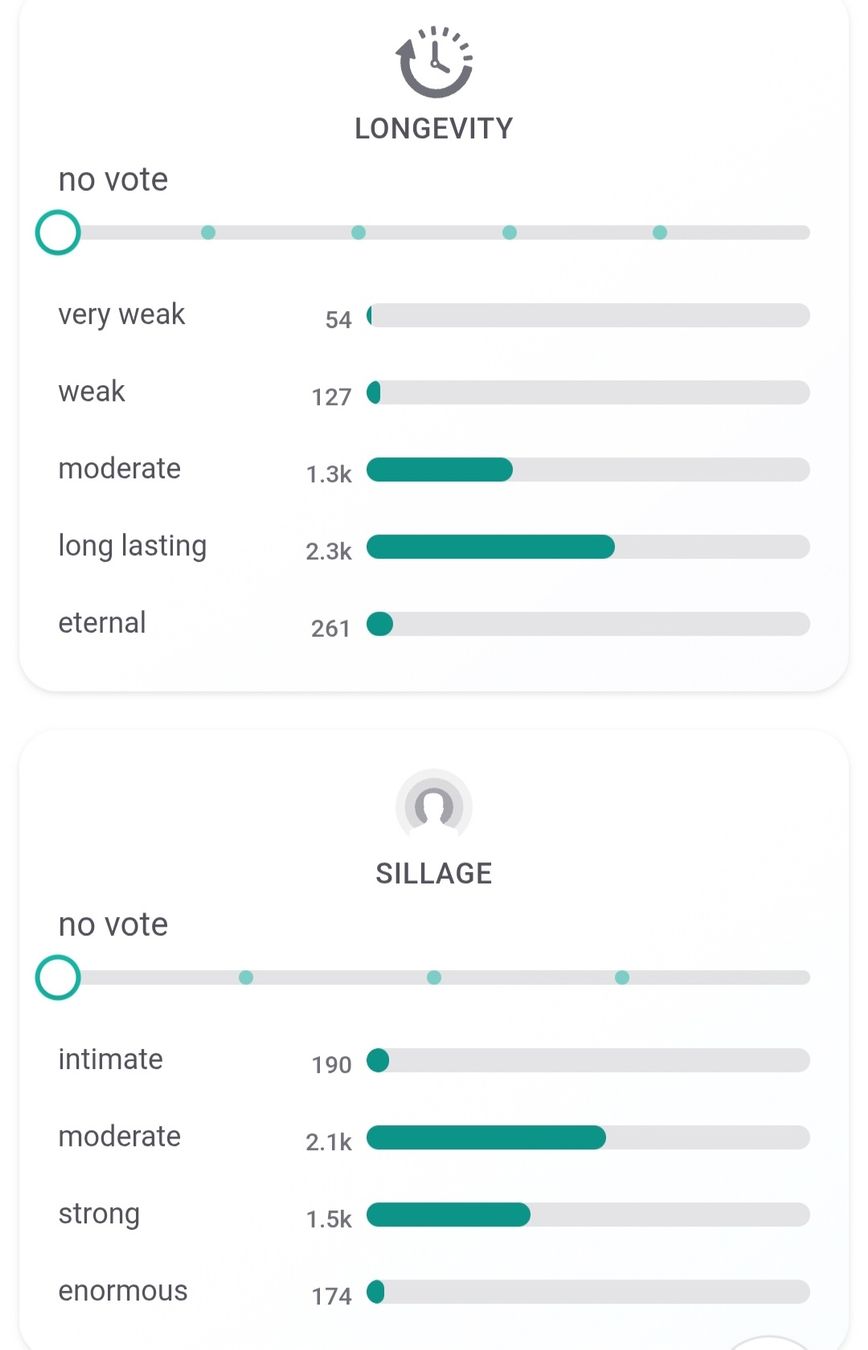The image size is (868, 1350).
Task: Select the 'intimate' sillage label
Action: click(110, 1059)
